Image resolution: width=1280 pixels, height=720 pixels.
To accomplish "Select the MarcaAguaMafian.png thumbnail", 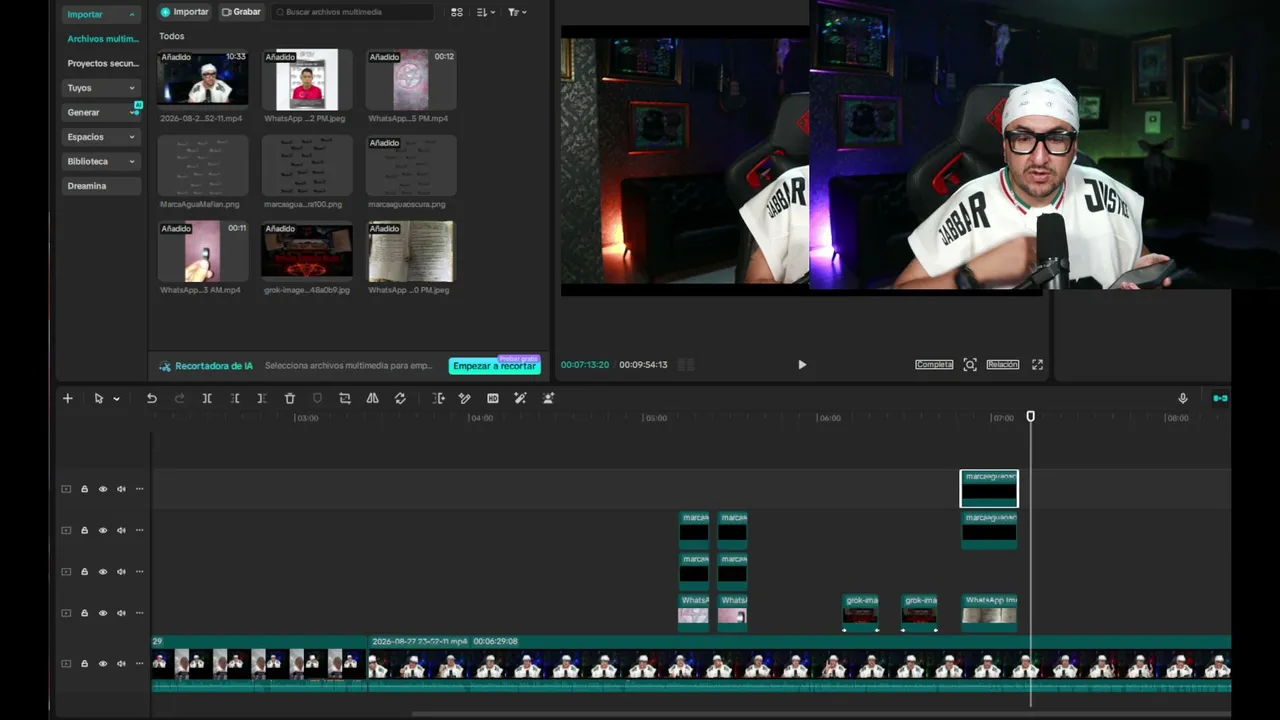I will [x=203, y=166].
